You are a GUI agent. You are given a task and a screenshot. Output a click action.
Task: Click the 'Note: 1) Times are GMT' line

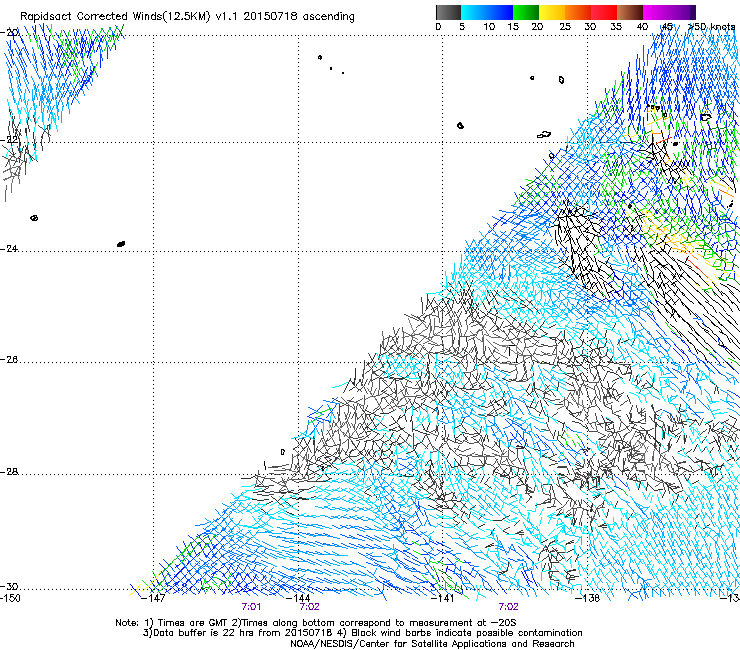pyautogui.click(x=316, y=623)
